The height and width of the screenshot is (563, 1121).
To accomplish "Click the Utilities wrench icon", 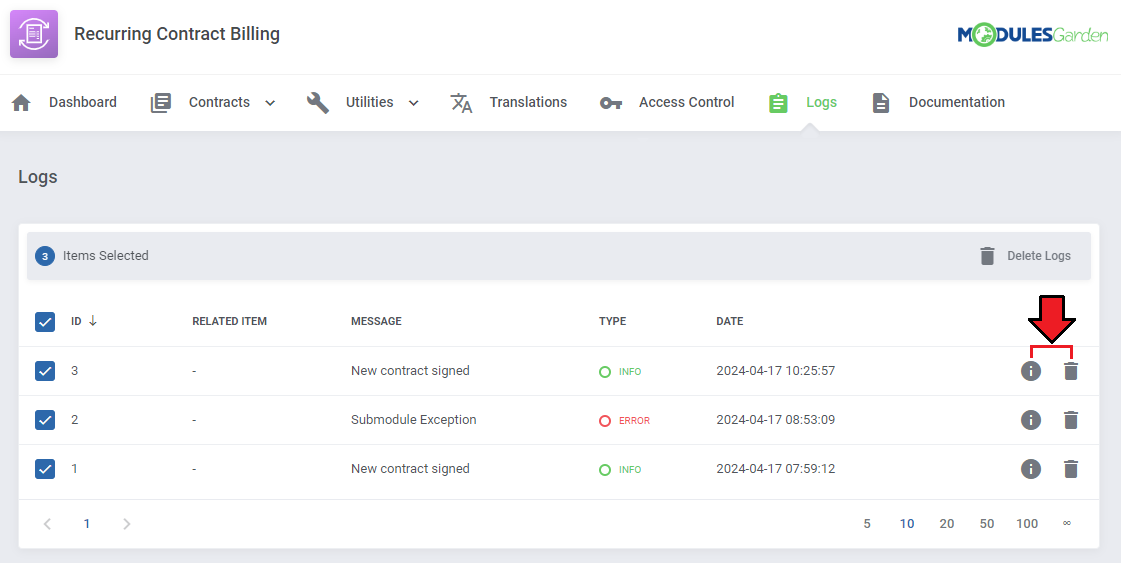I will point(318,102).
